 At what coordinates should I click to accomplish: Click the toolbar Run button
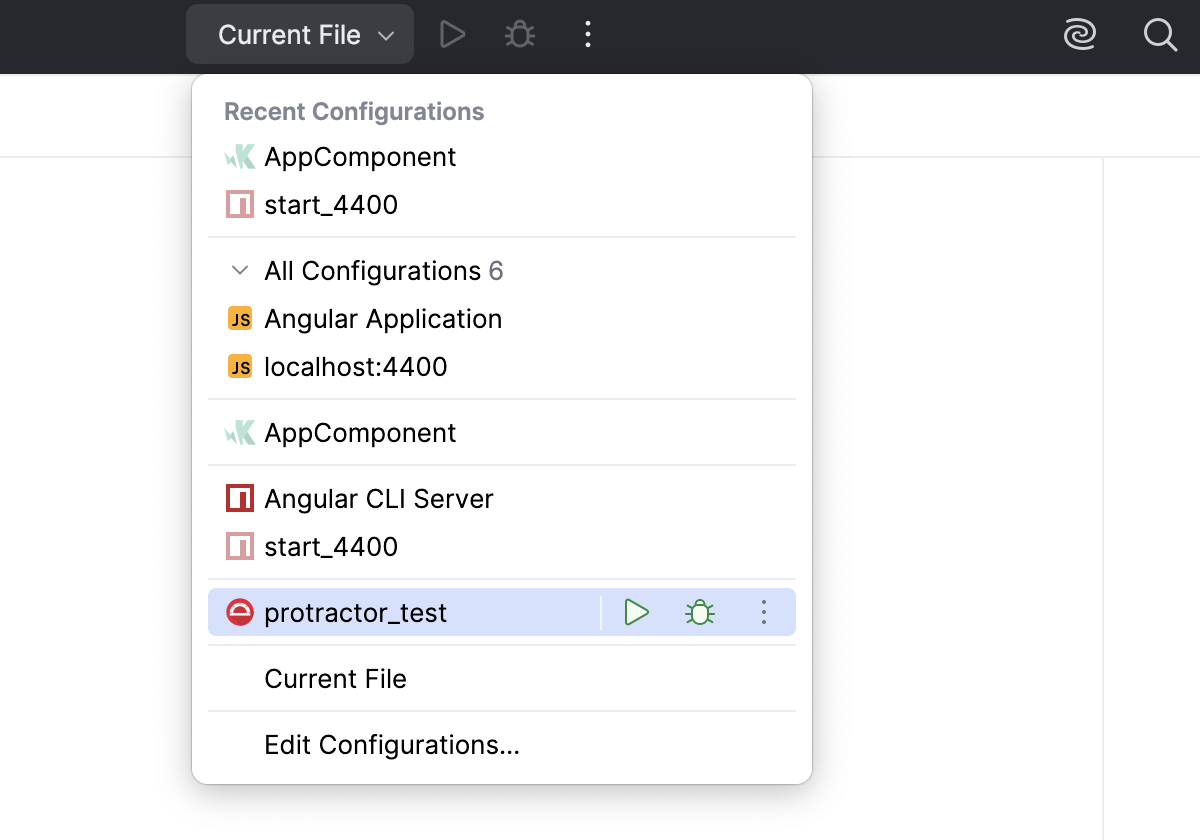[x=453, y=35]
